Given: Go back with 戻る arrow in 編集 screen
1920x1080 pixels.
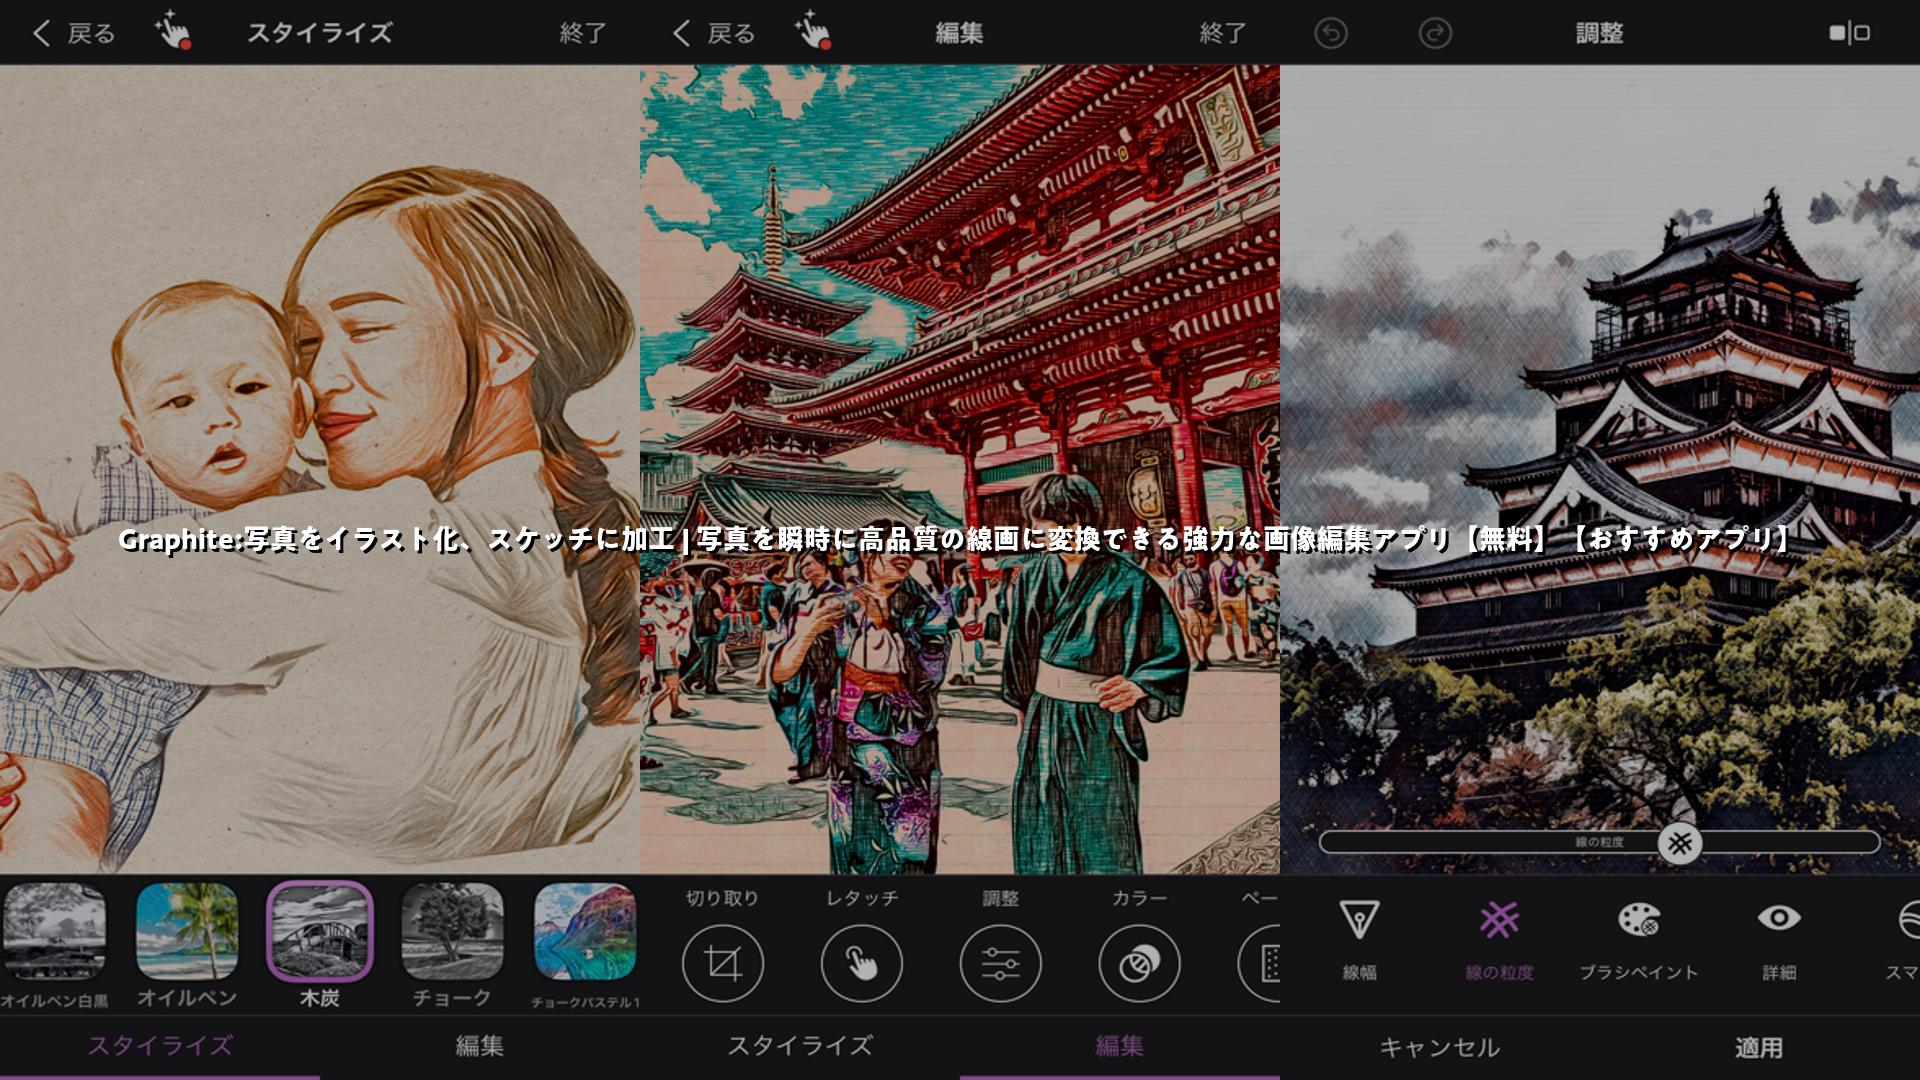Looking at the screenshot, I should pyautogui.click(x=714, y=33).
